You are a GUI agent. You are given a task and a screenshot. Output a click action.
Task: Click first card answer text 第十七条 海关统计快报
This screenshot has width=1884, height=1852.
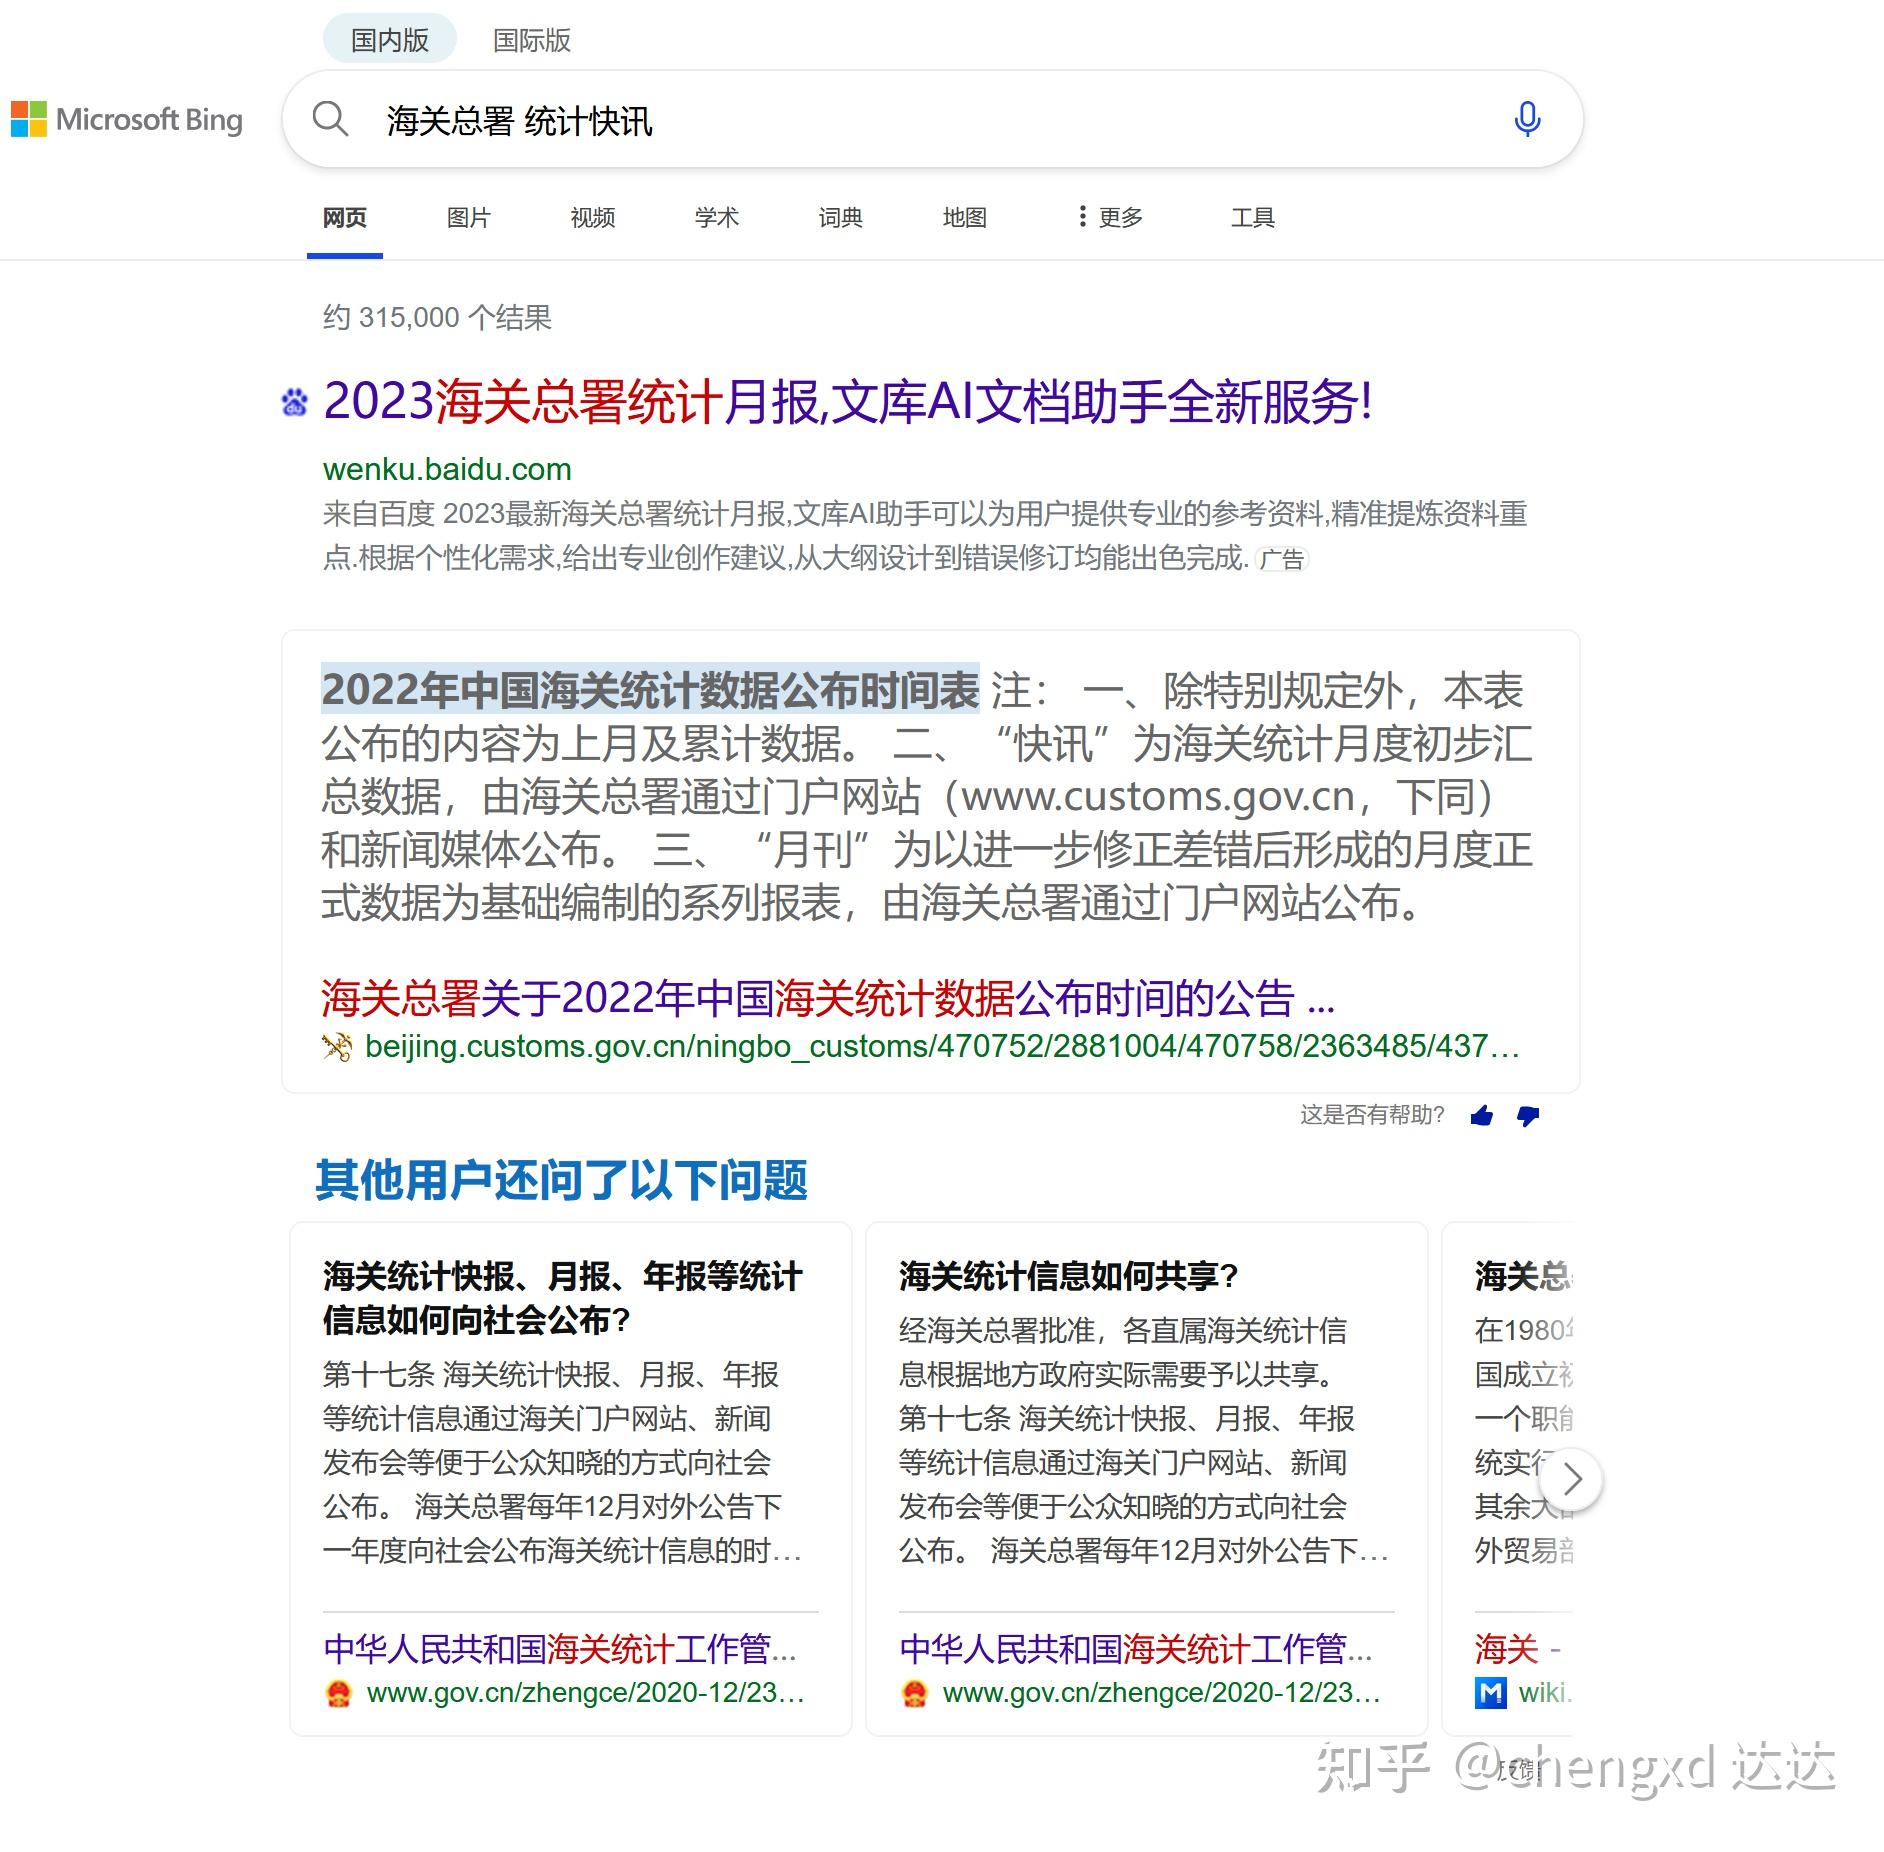click(x=562, y=1462)
